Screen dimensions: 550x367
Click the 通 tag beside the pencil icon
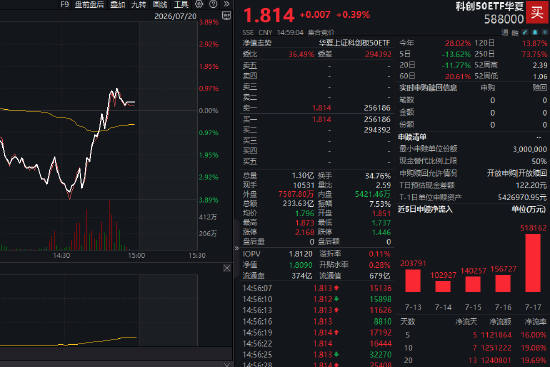[x=505, y=32]
